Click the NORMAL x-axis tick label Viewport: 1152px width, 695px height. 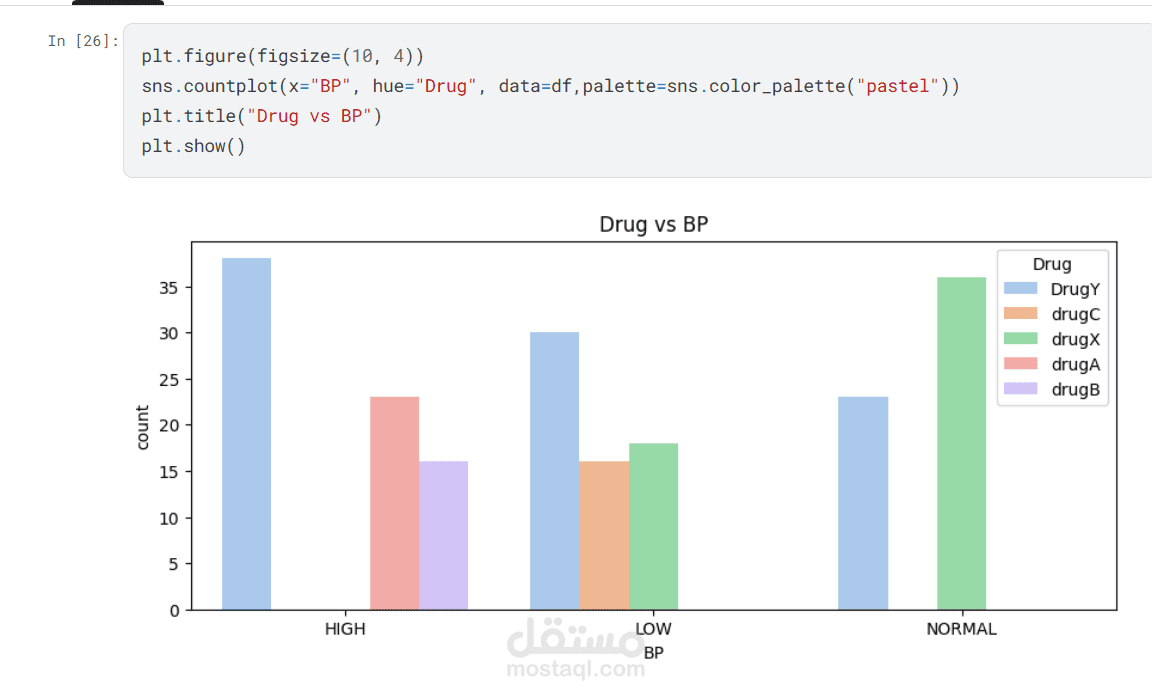961,630
